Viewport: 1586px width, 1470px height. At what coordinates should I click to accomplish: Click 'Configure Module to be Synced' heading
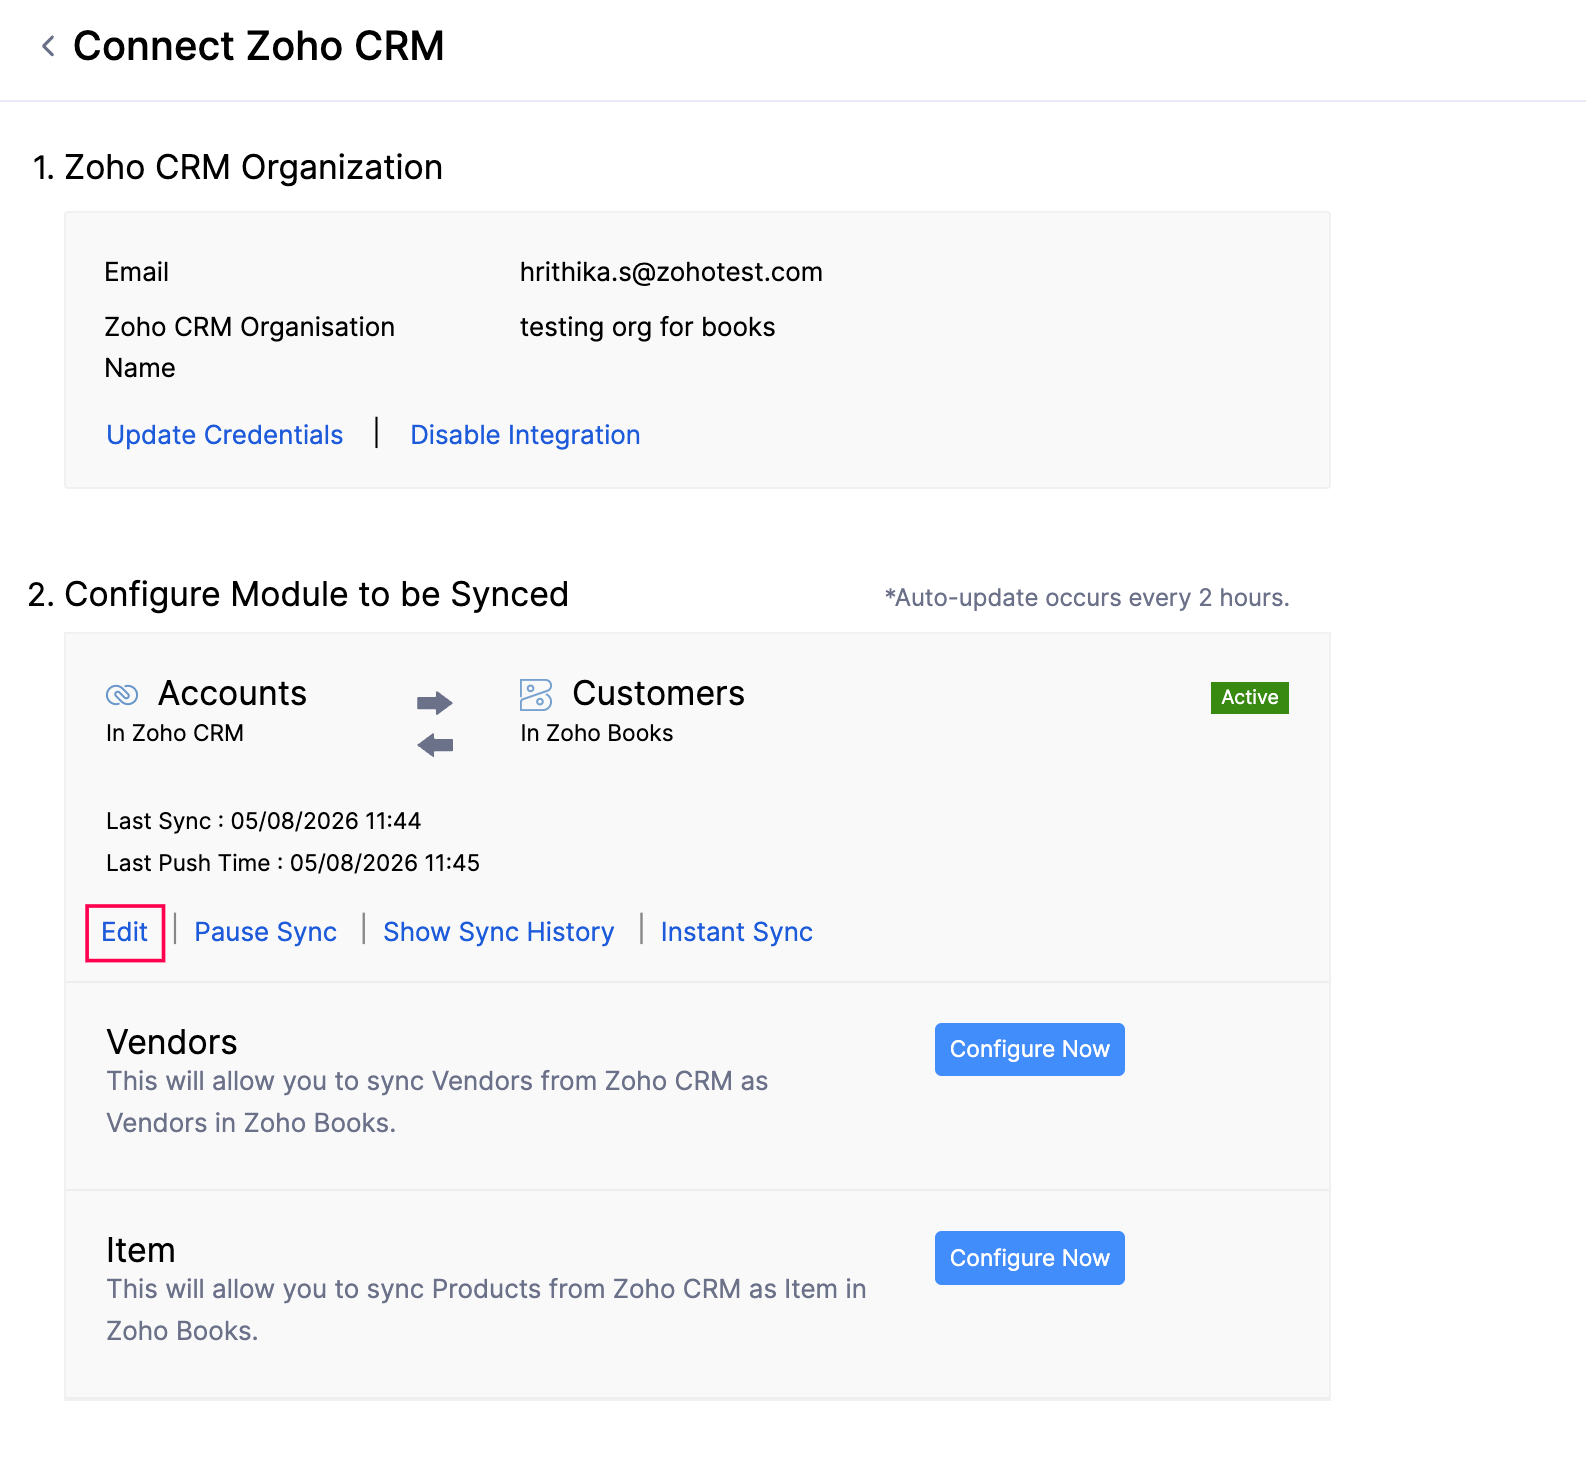316,594
